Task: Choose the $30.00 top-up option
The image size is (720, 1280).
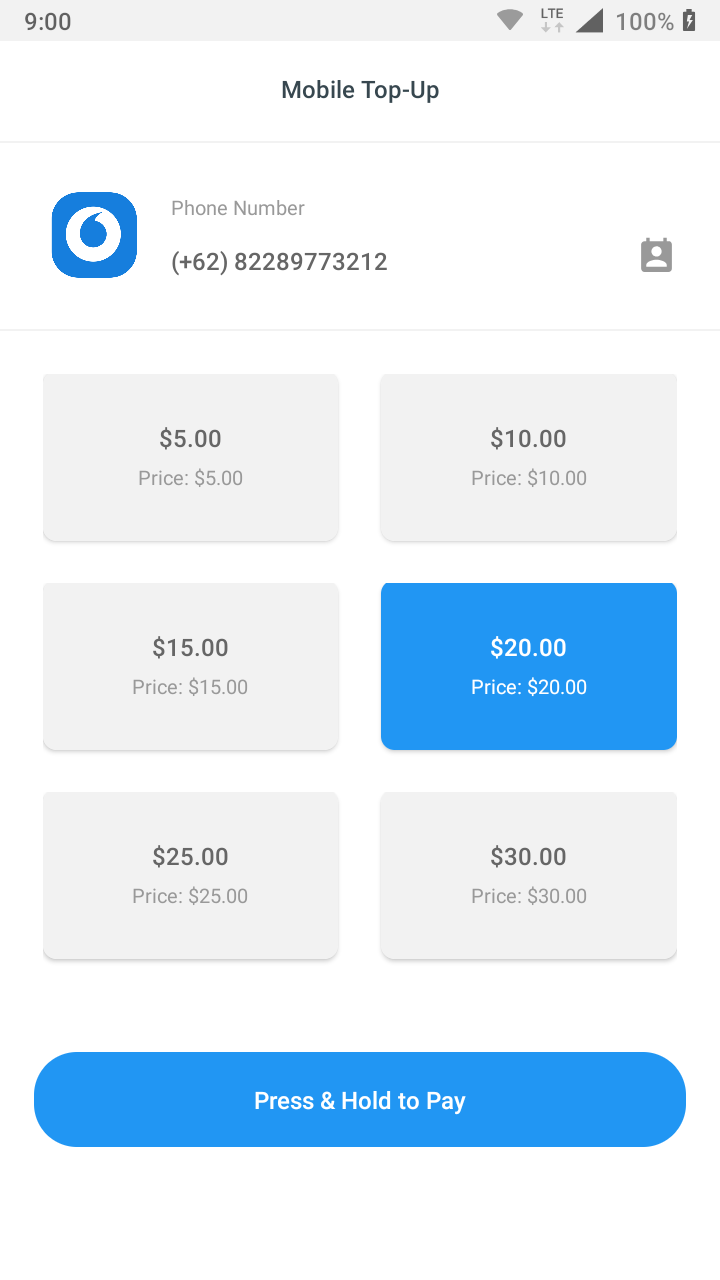Action: tap(528, 875)
